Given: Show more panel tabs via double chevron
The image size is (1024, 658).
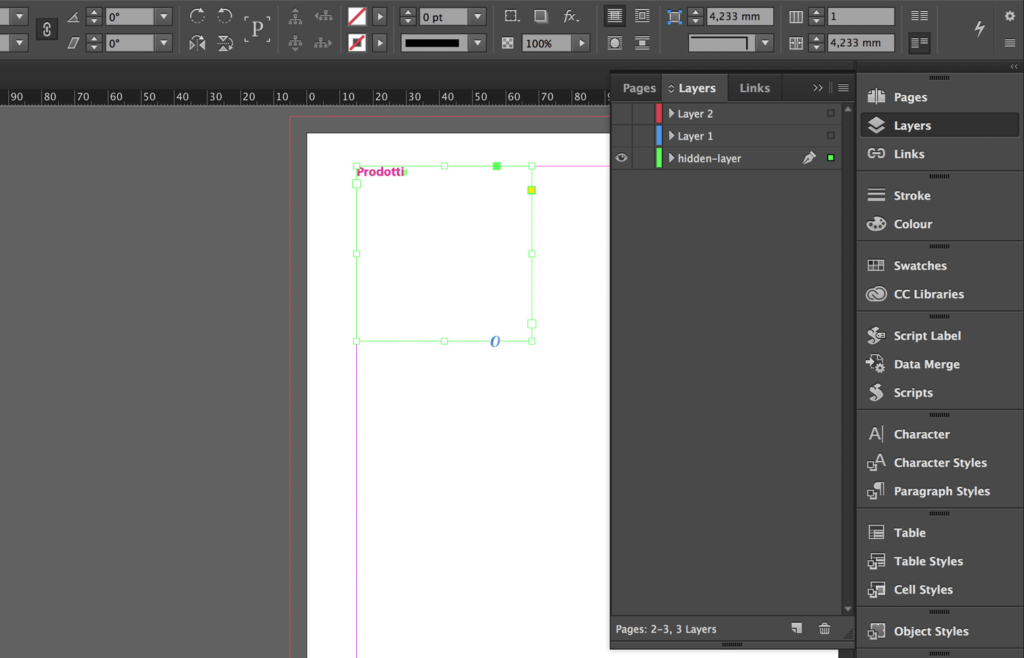Looking at the screenshot, I should coord(818,87).
